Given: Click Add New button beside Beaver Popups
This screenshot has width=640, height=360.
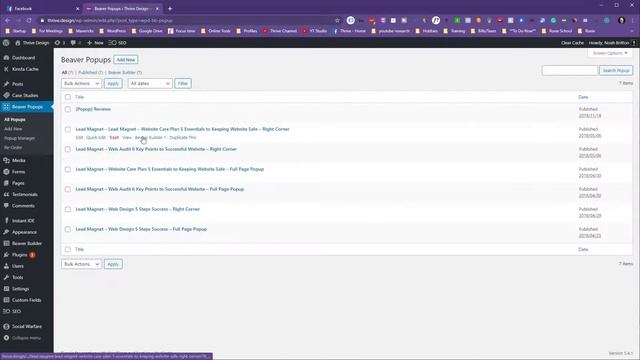Looking at the screenshot, I should pos(126,60).
